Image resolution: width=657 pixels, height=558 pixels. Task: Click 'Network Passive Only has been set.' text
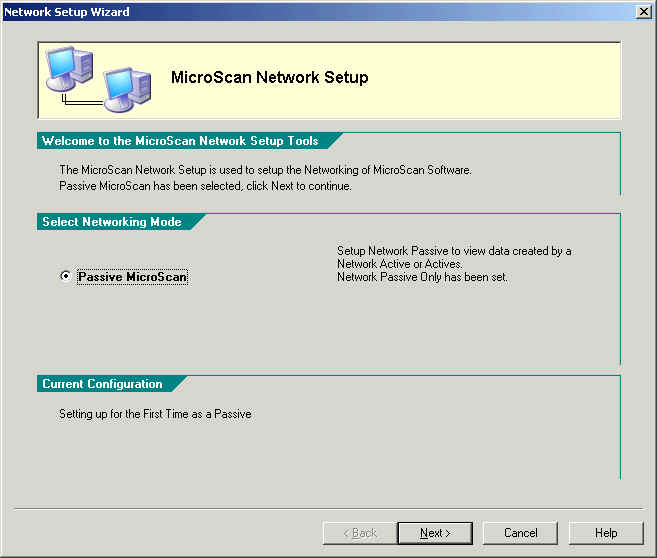[422, 277]
